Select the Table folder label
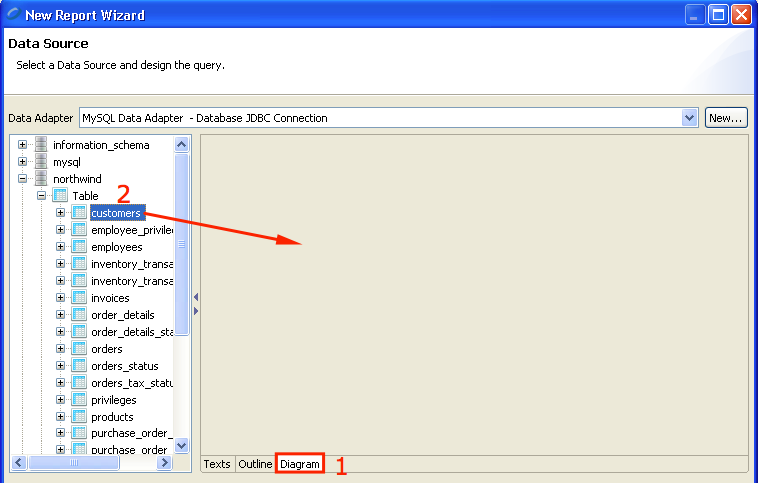Image resolution: width=758 pixels, height=483 pixels. click(86, 196)
